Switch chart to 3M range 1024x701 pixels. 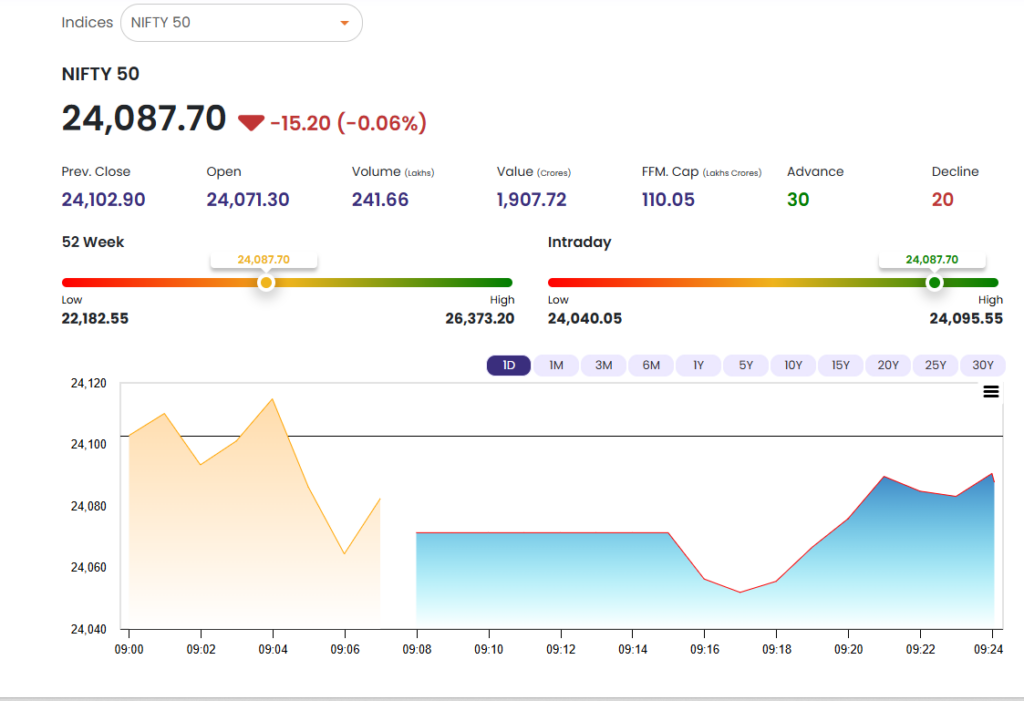603,365
